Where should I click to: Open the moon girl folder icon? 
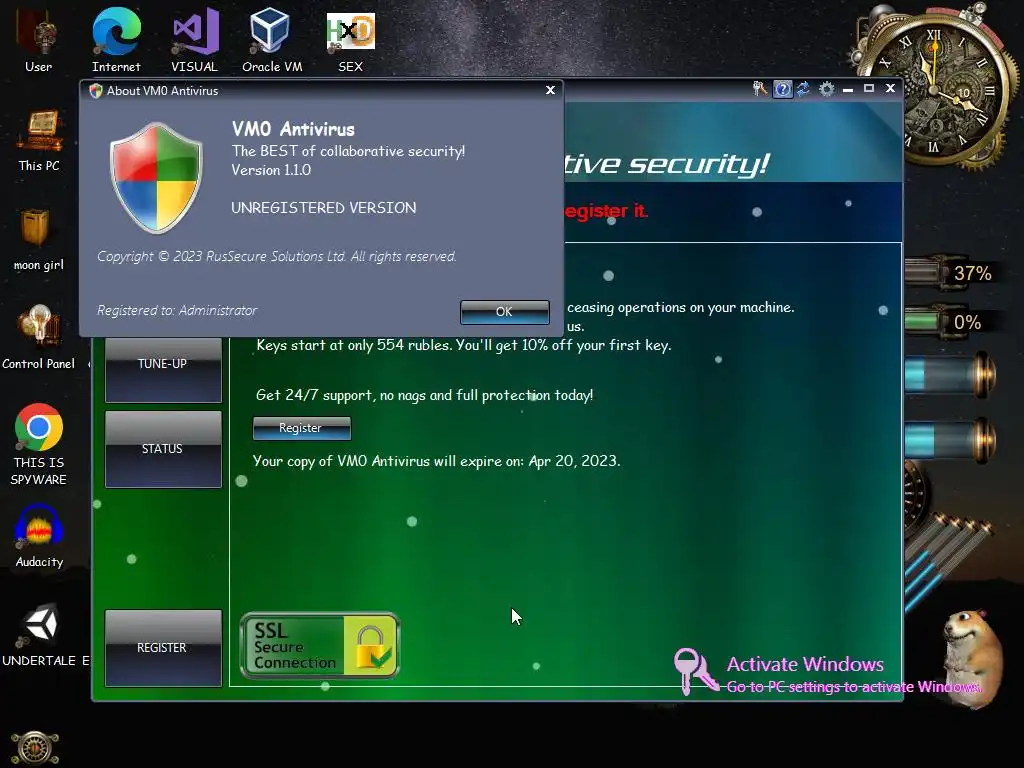[39, 239]
